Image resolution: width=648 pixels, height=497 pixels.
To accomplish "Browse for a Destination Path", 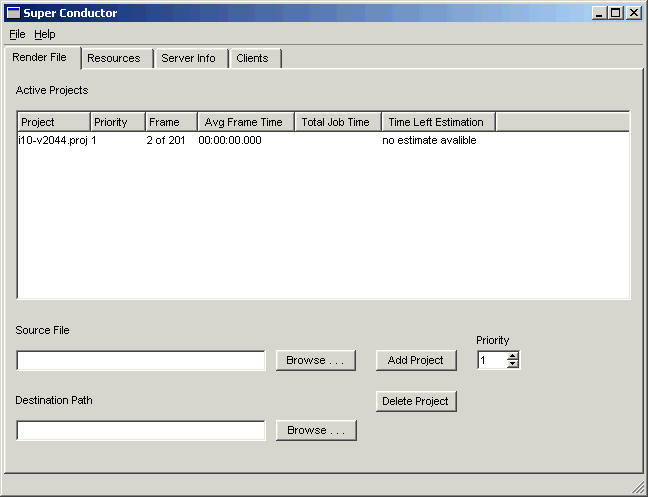I will tap(316, 430).
